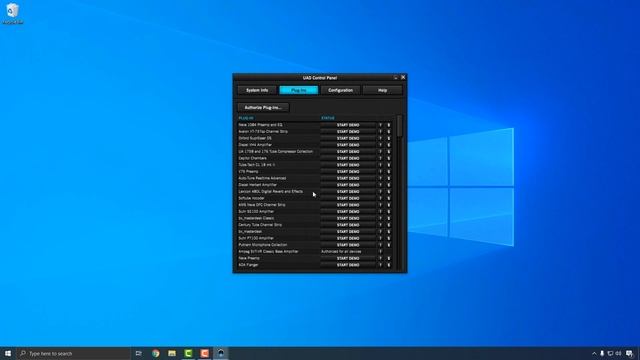
Task: Open help for V76 Preamp
Action: pos(380,171)
